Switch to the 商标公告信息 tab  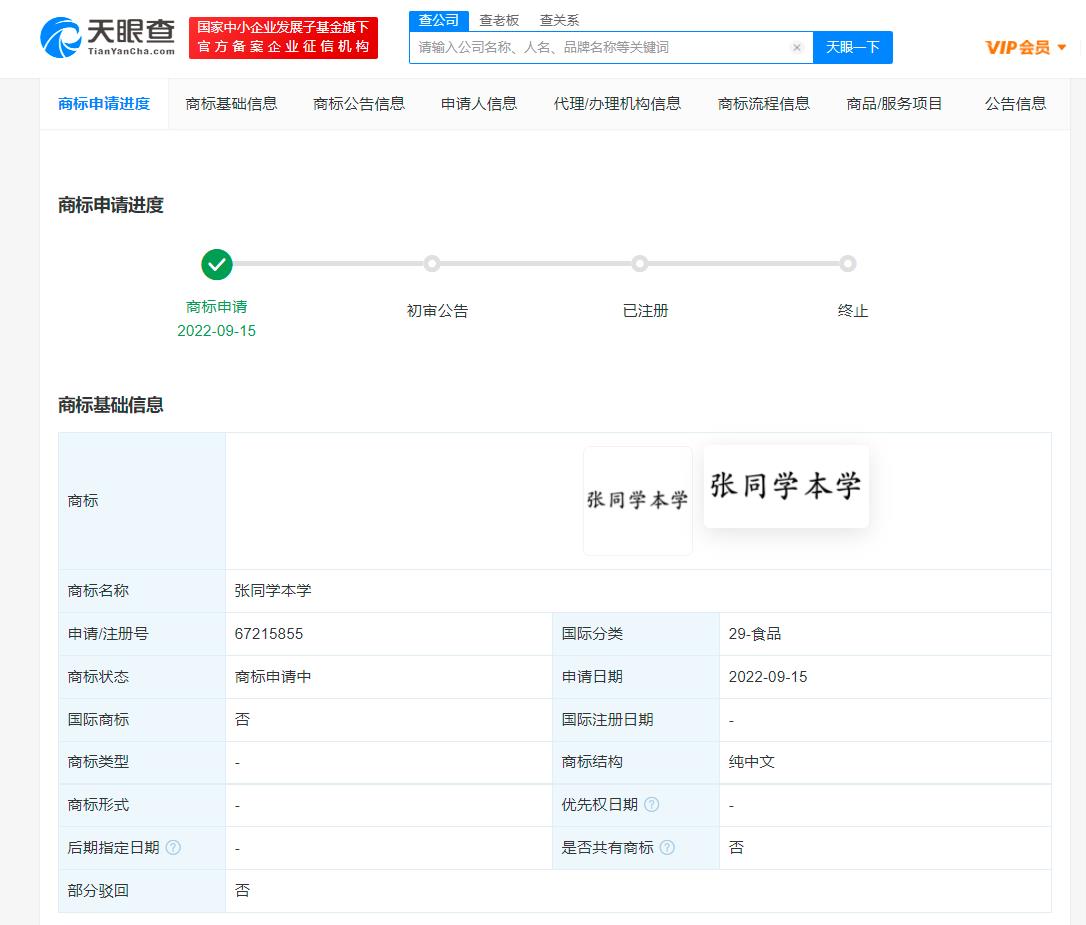pyautogui.click(x=359, y=103)
